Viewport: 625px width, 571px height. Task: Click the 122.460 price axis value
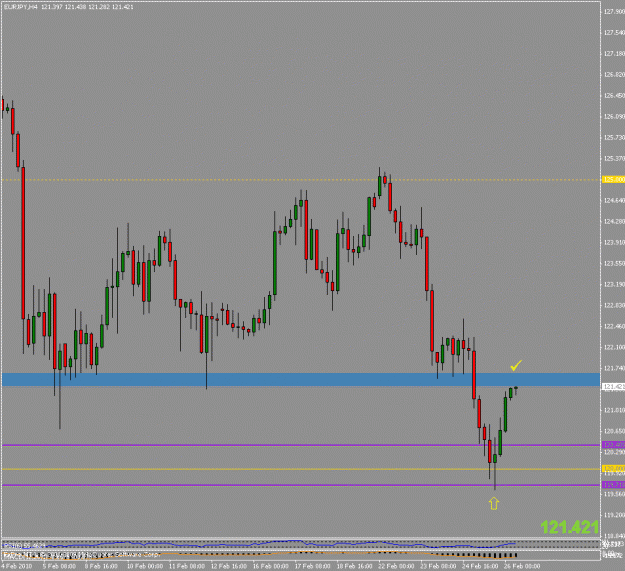click(x=614, y=326)
